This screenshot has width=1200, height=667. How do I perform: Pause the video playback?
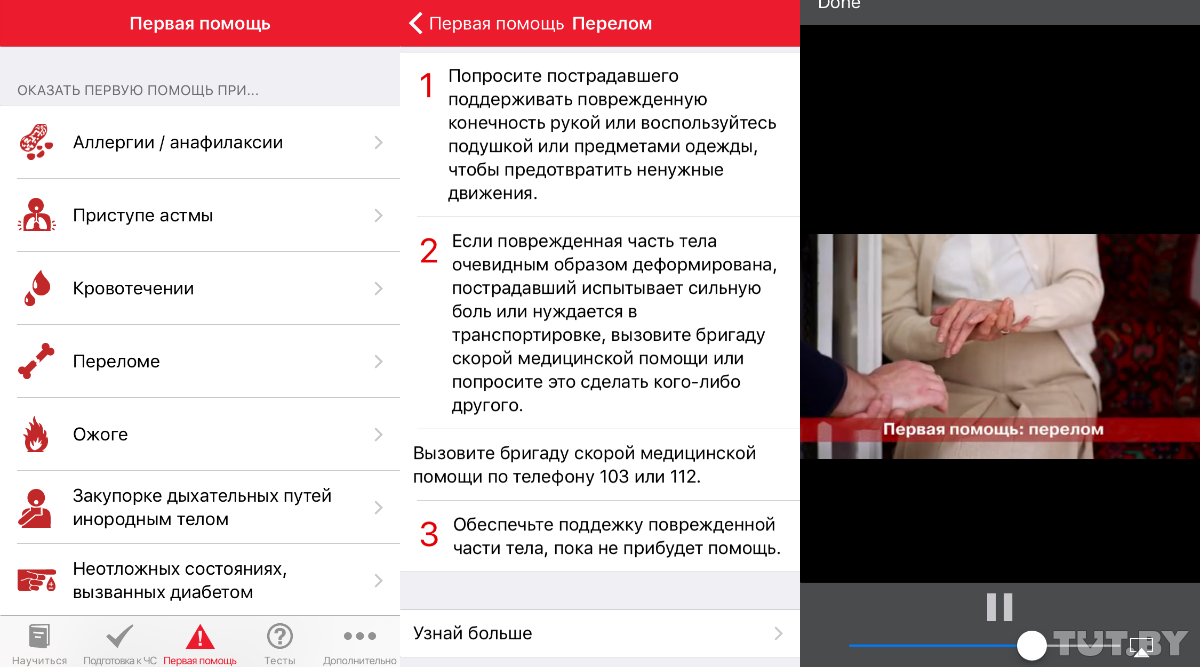(x=999, y=607)
